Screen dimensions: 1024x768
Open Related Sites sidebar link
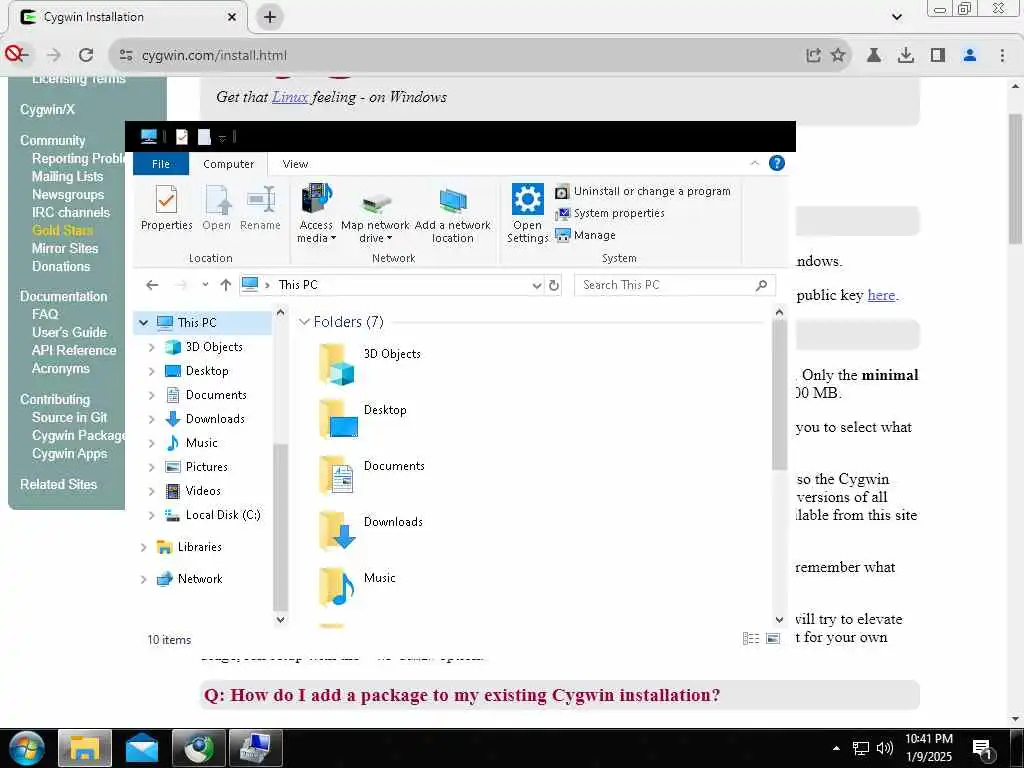click(x=59, y=484)
